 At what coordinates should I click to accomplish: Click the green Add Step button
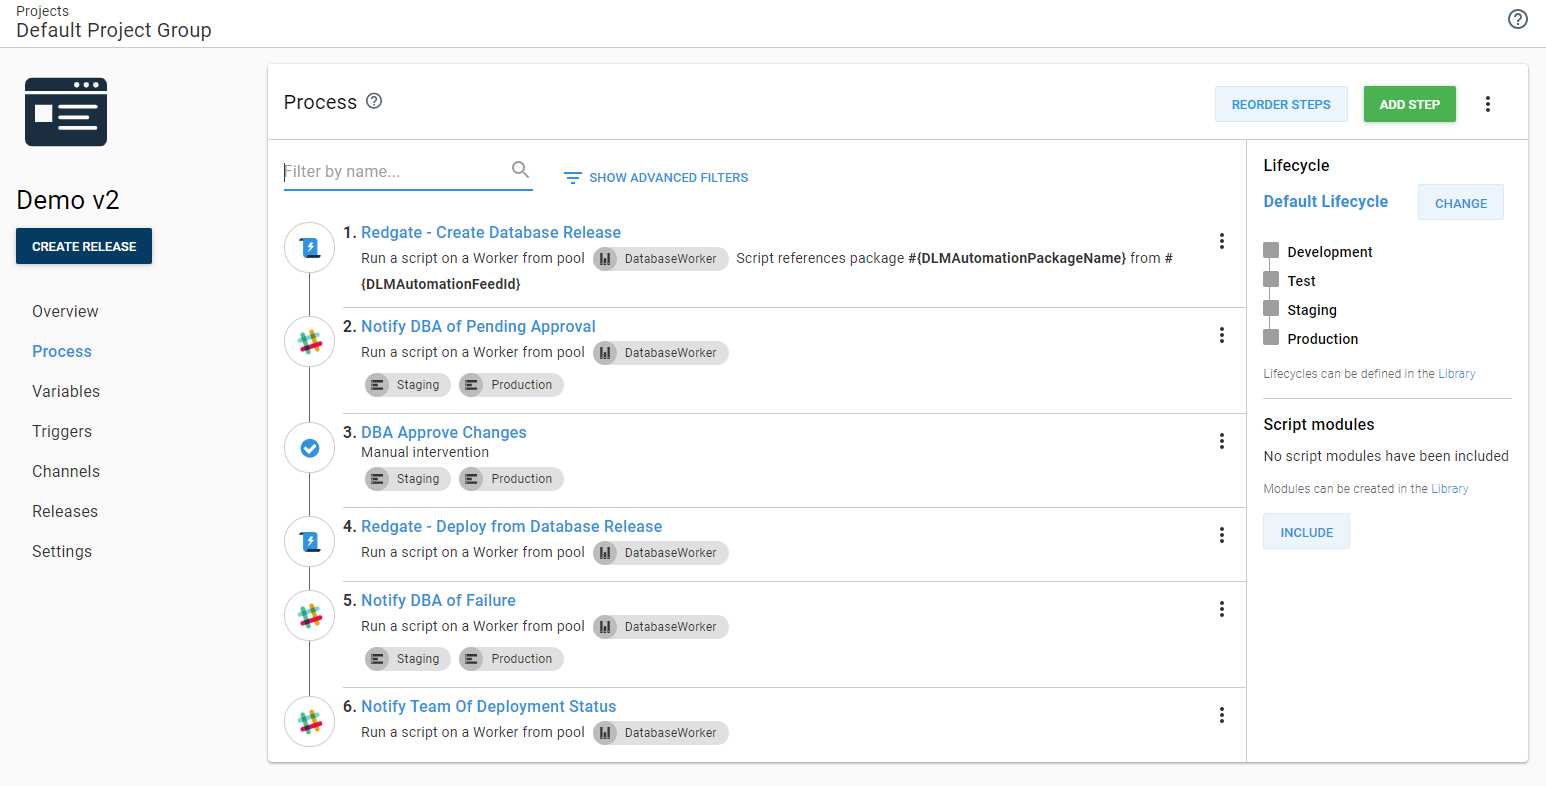1409,104
